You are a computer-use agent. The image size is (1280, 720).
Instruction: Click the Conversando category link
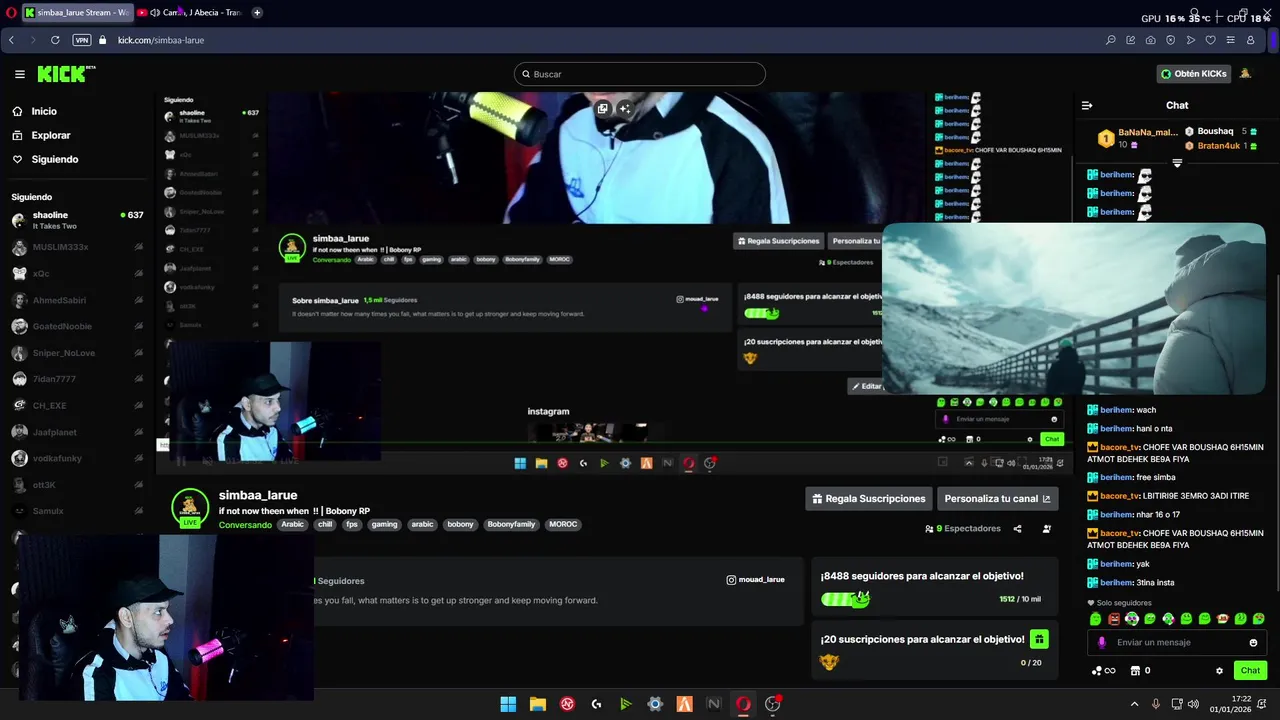245,525
